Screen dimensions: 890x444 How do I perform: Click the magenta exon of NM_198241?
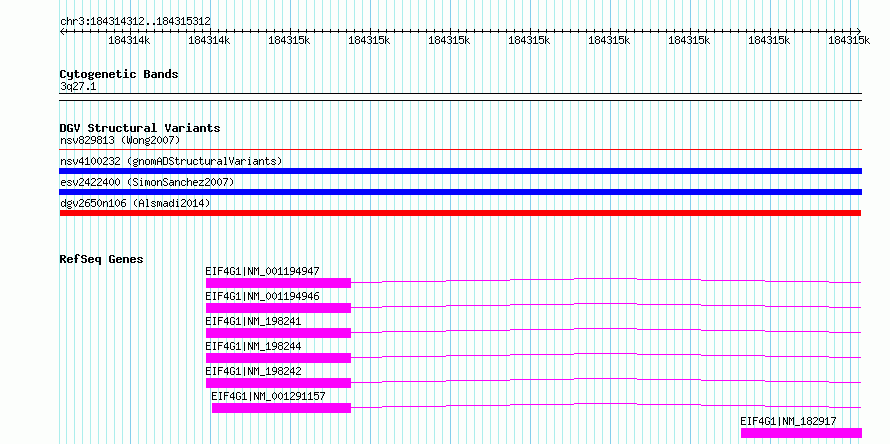pos(278,333)
